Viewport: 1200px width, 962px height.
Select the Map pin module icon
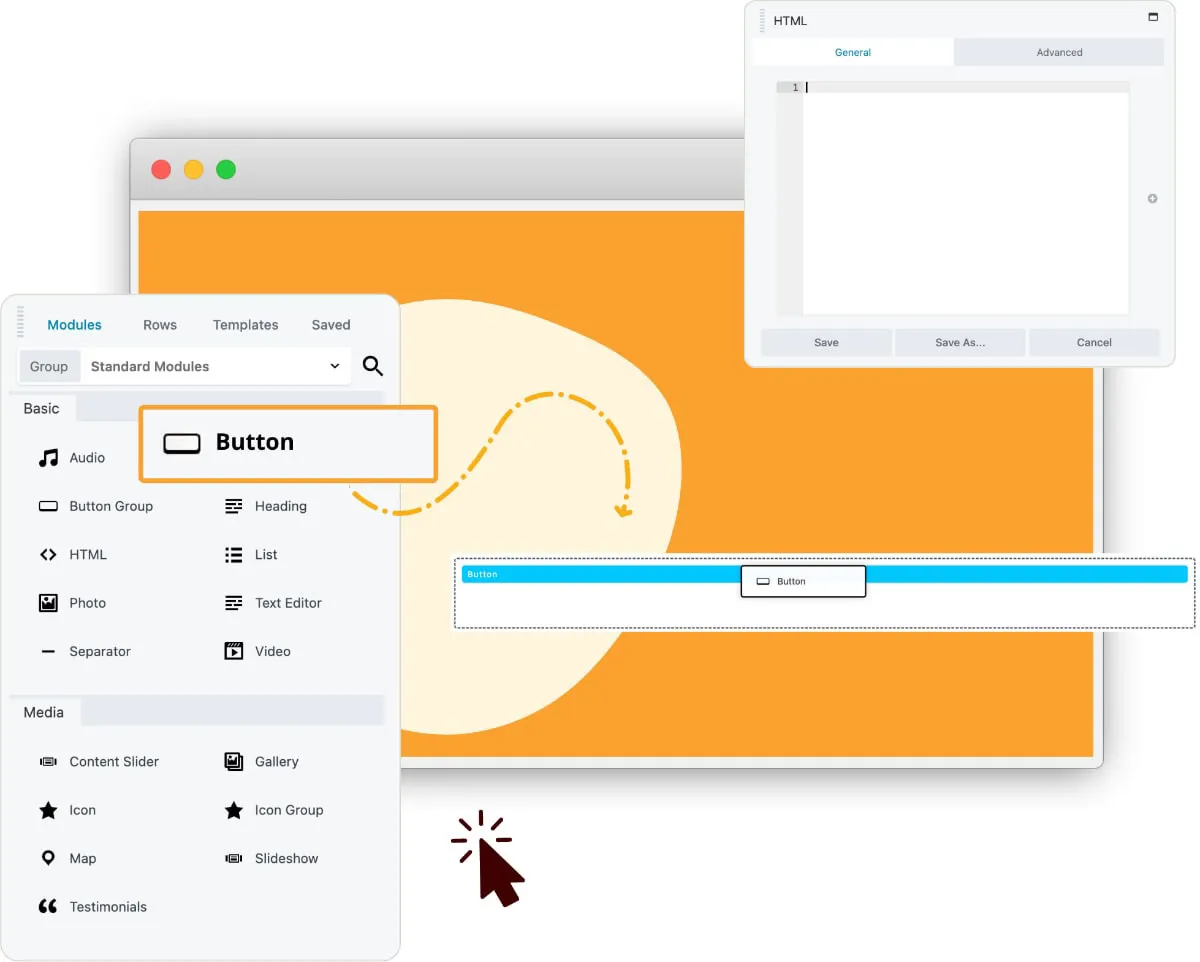[x=47, y=858]
